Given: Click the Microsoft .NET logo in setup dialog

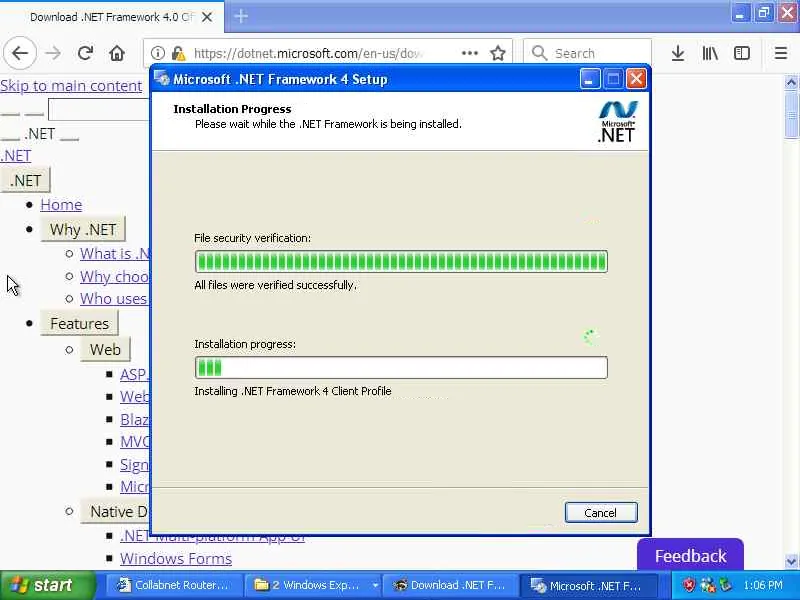Looking at the screenshot, I should point(617,121).
